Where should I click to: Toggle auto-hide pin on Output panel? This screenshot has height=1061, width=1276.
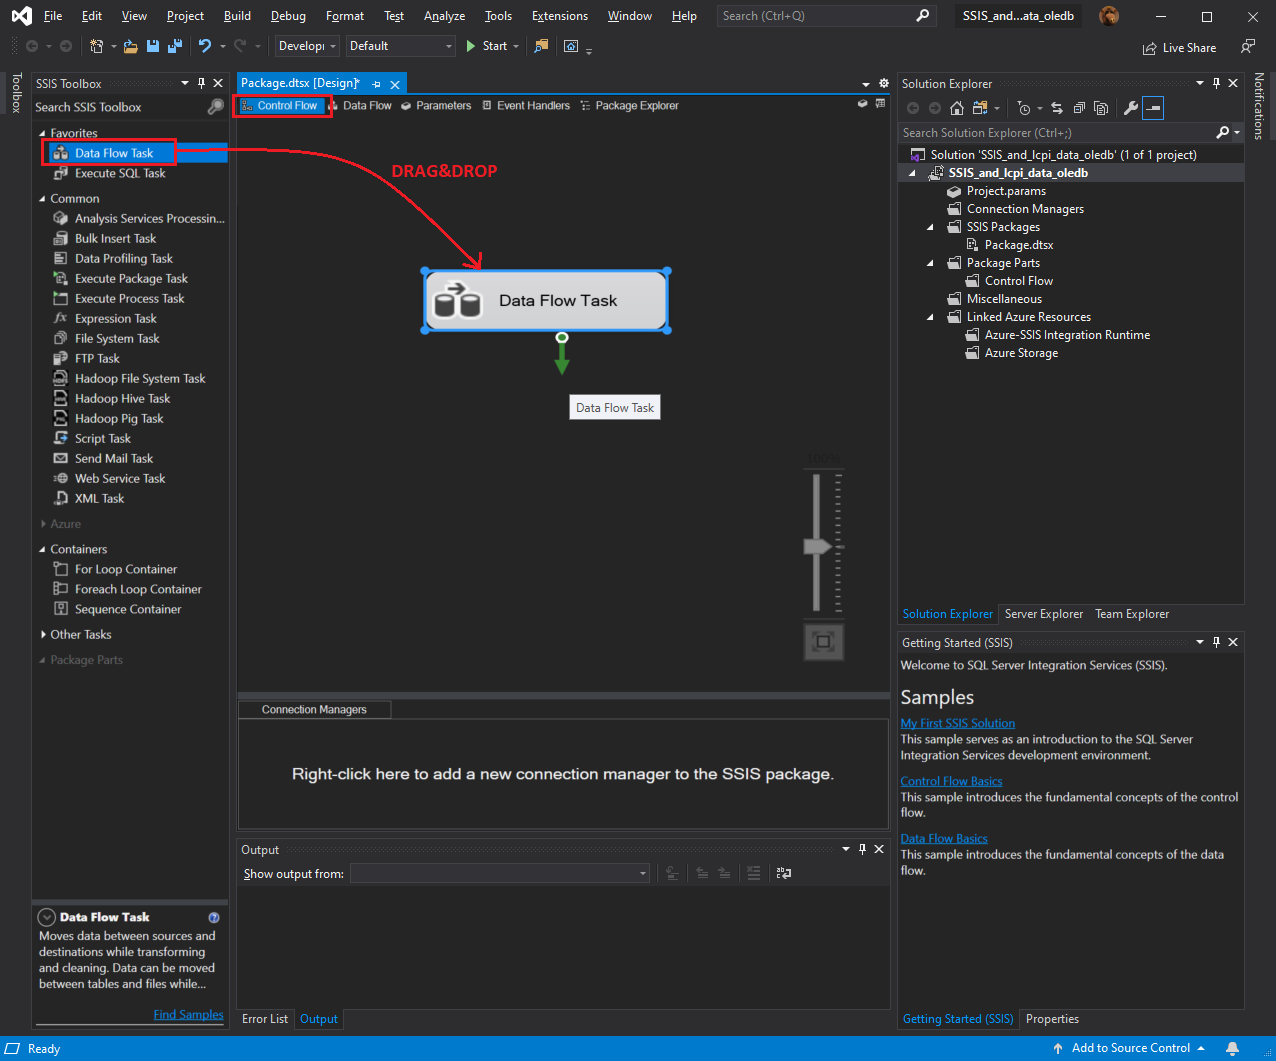862,849
